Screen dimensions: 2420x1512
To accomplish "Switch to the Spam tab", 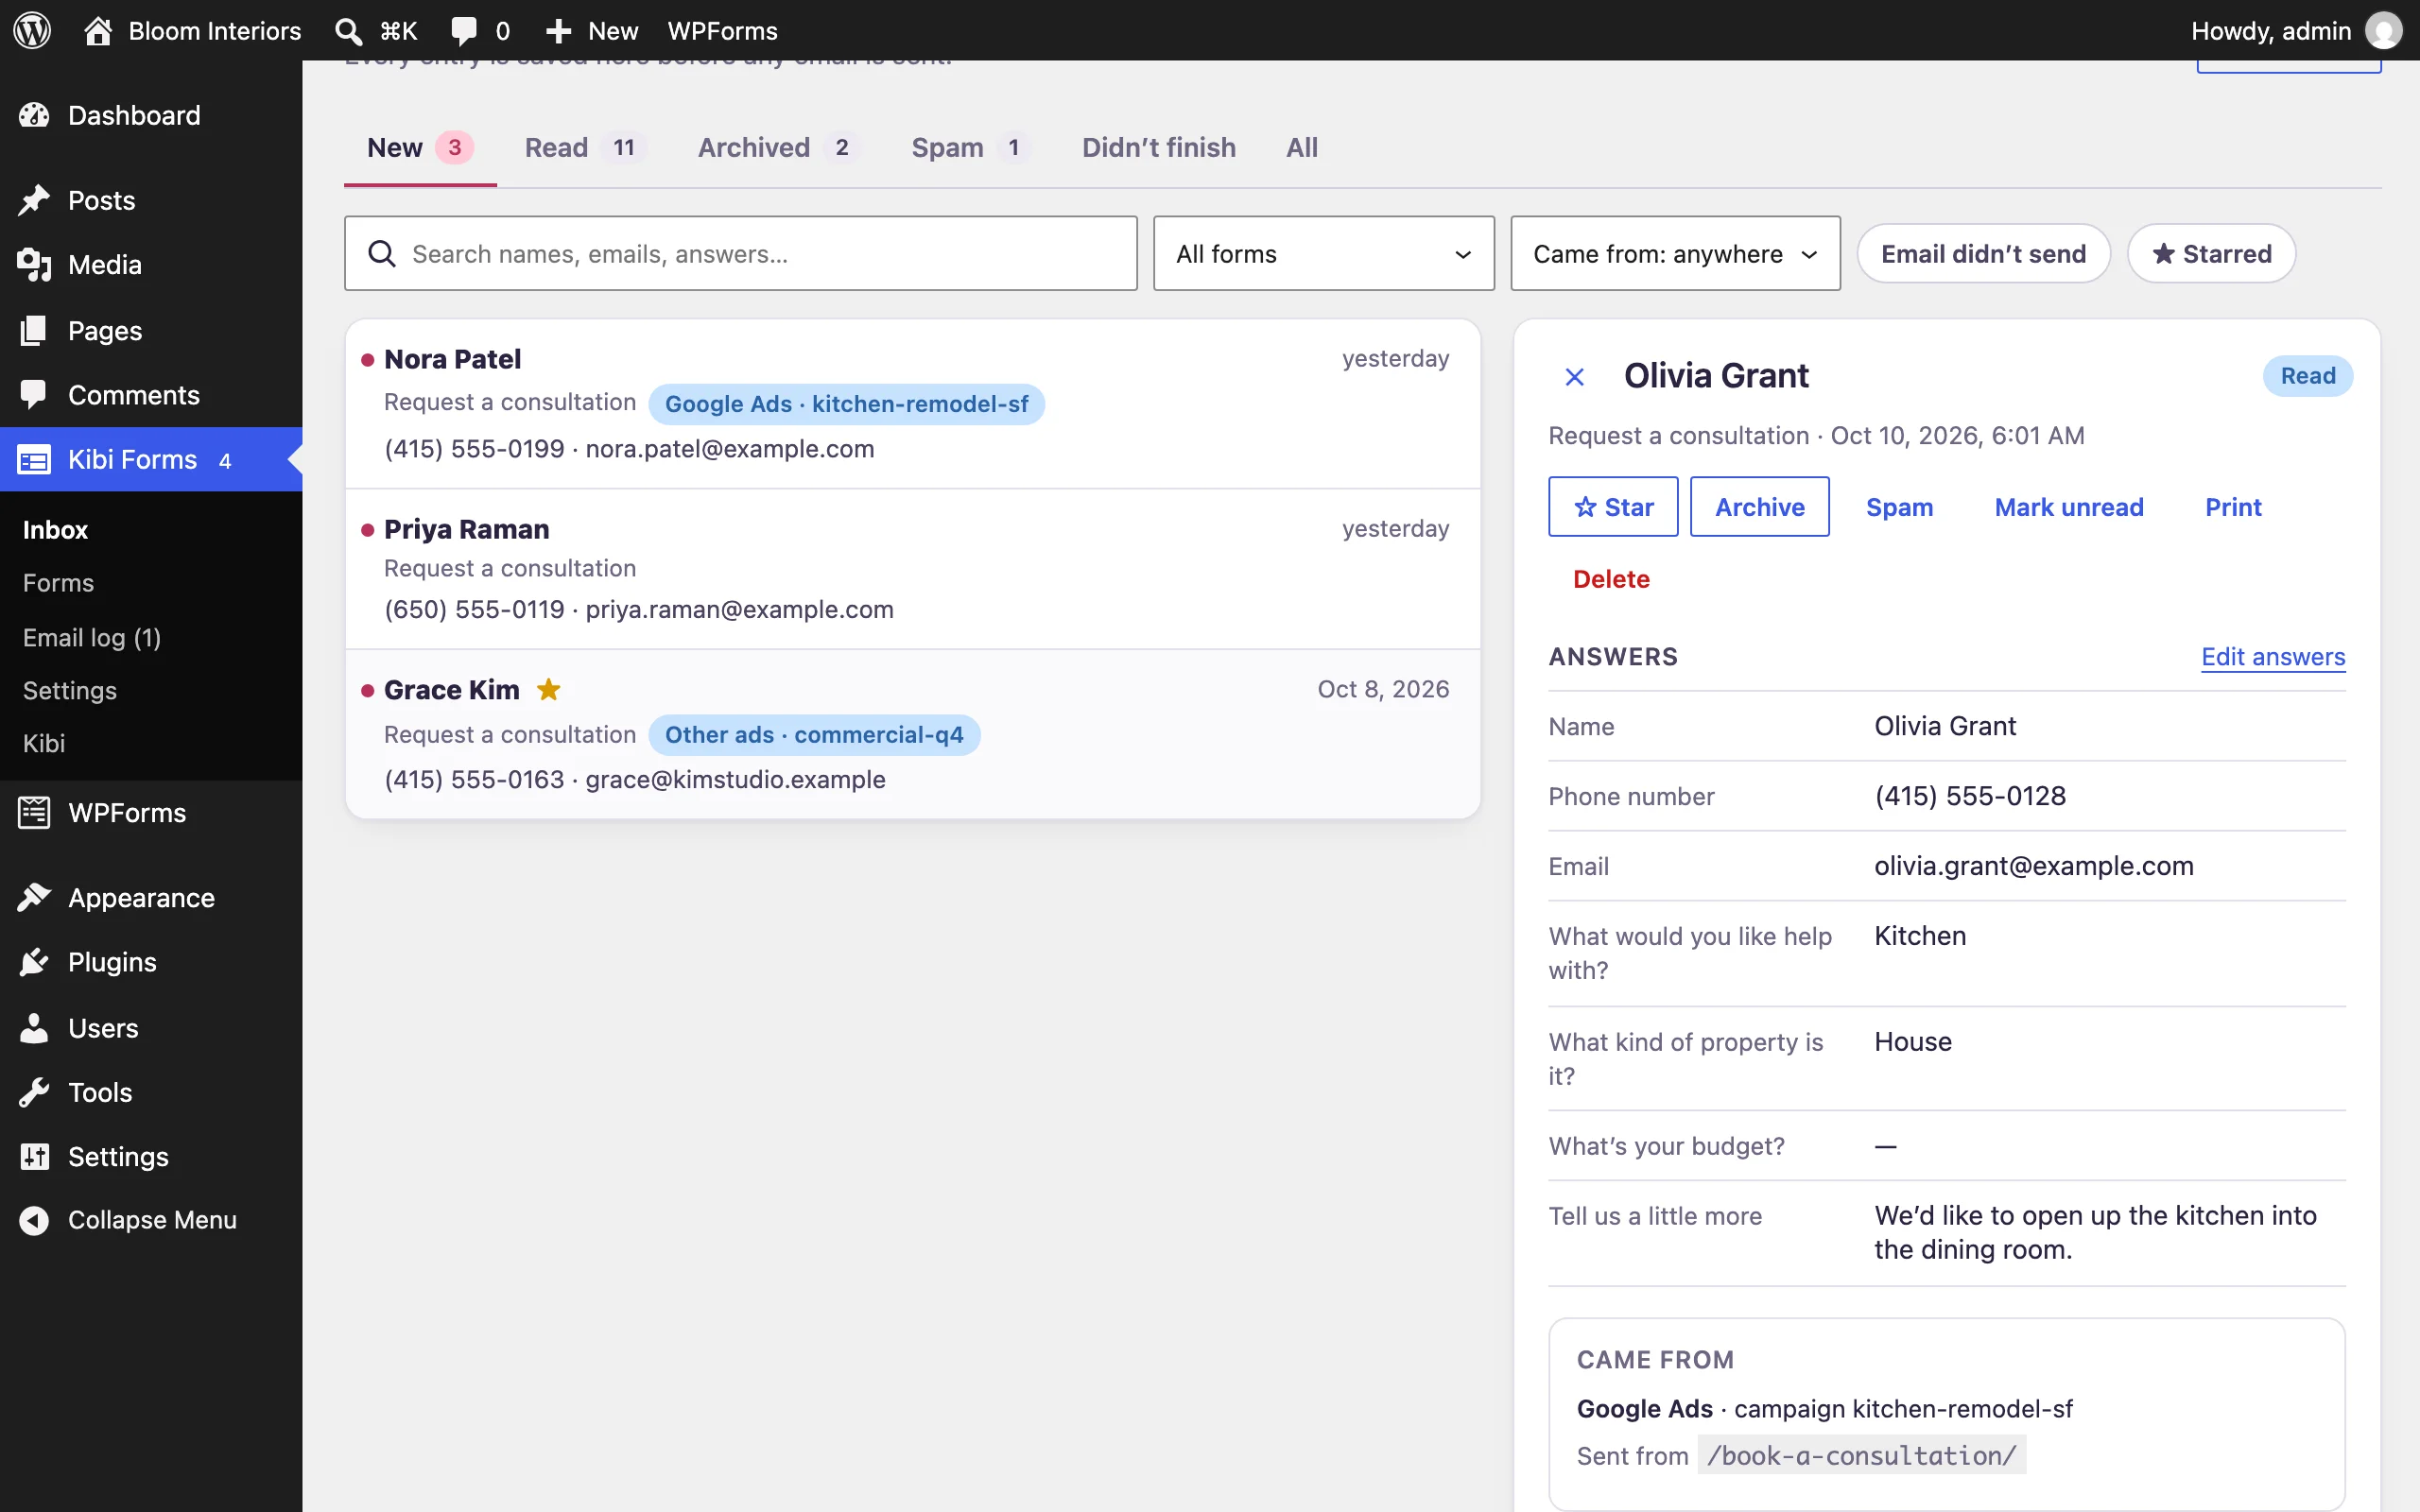I will 970,148.
